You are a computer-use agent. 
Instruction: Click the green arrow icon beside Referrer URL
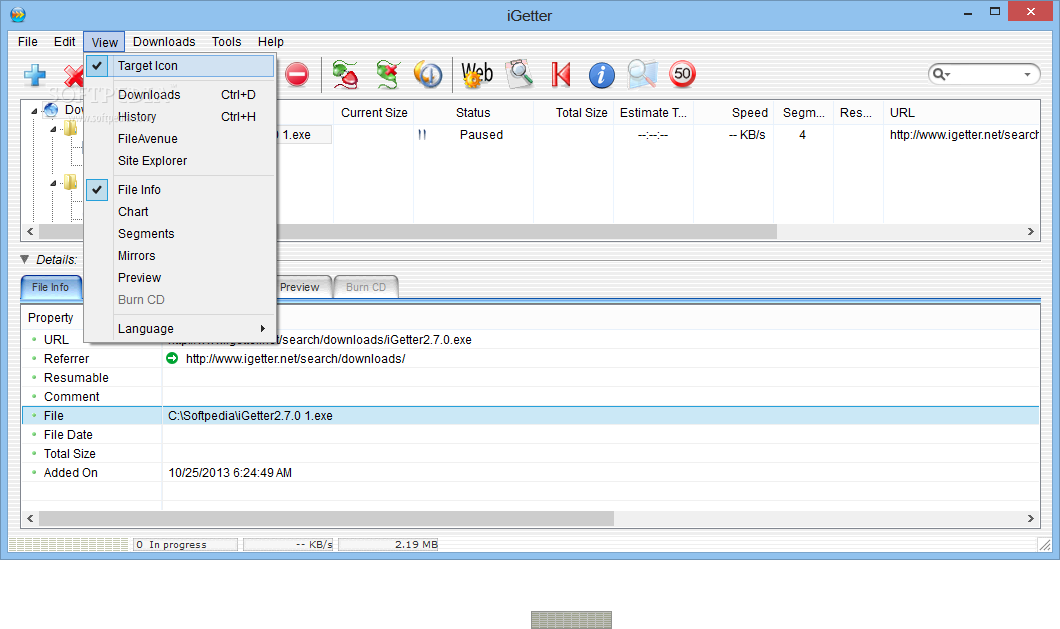tap(172, 358)
